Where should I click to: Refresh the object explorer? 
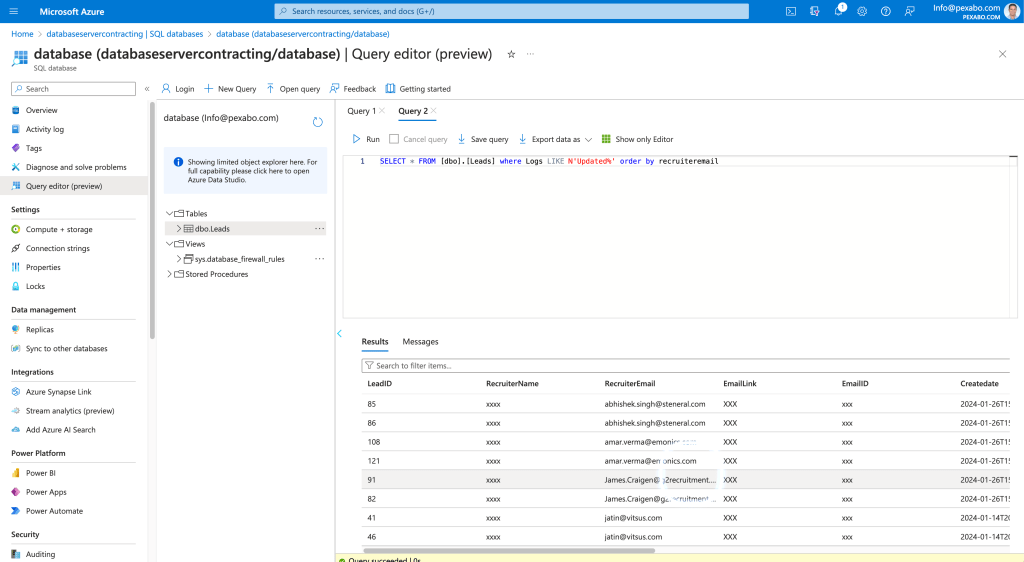coord(317,122)
